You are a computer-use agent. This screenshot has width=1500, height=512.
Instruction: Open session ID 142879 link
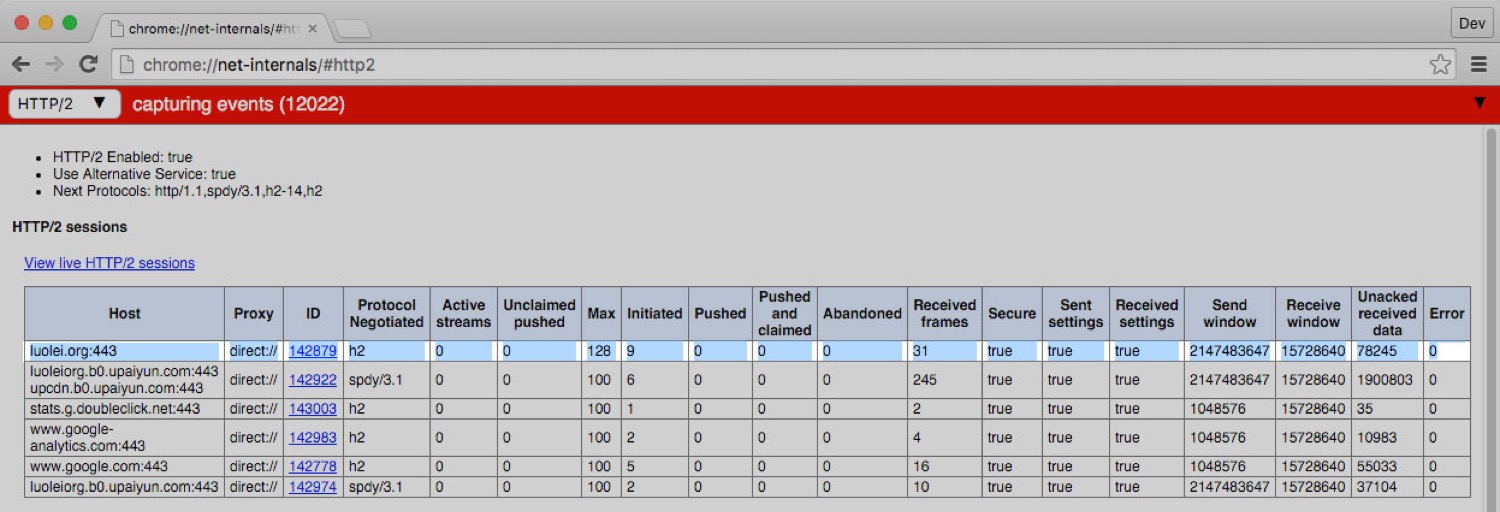click(x=313, y=351)
